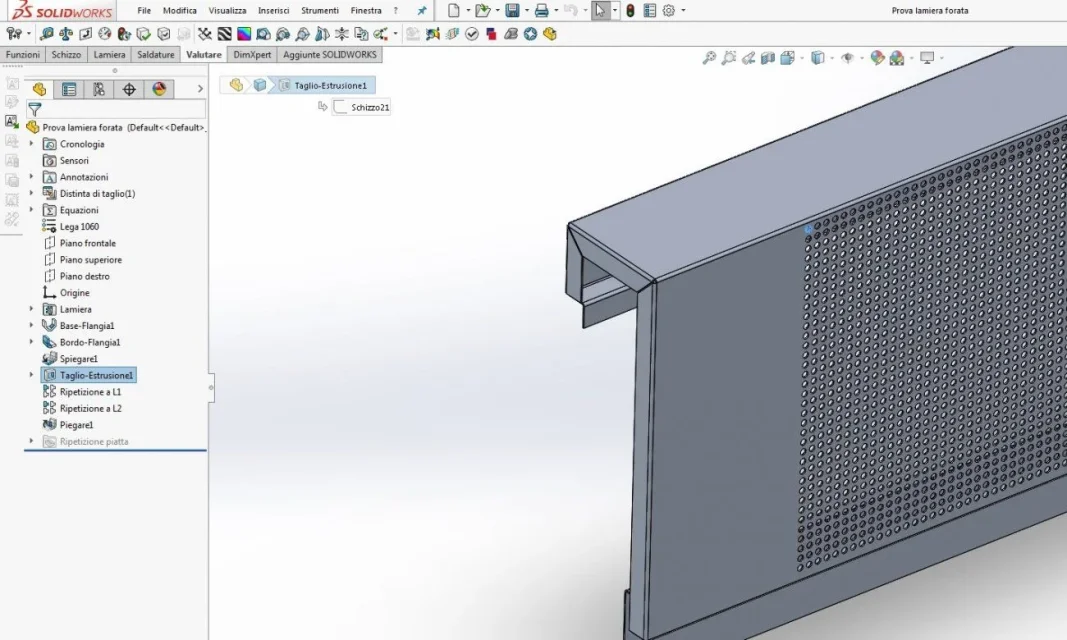This screenshot has width=1067, height=640.
Task: Open the Strumenti menu
Action: 320,10
